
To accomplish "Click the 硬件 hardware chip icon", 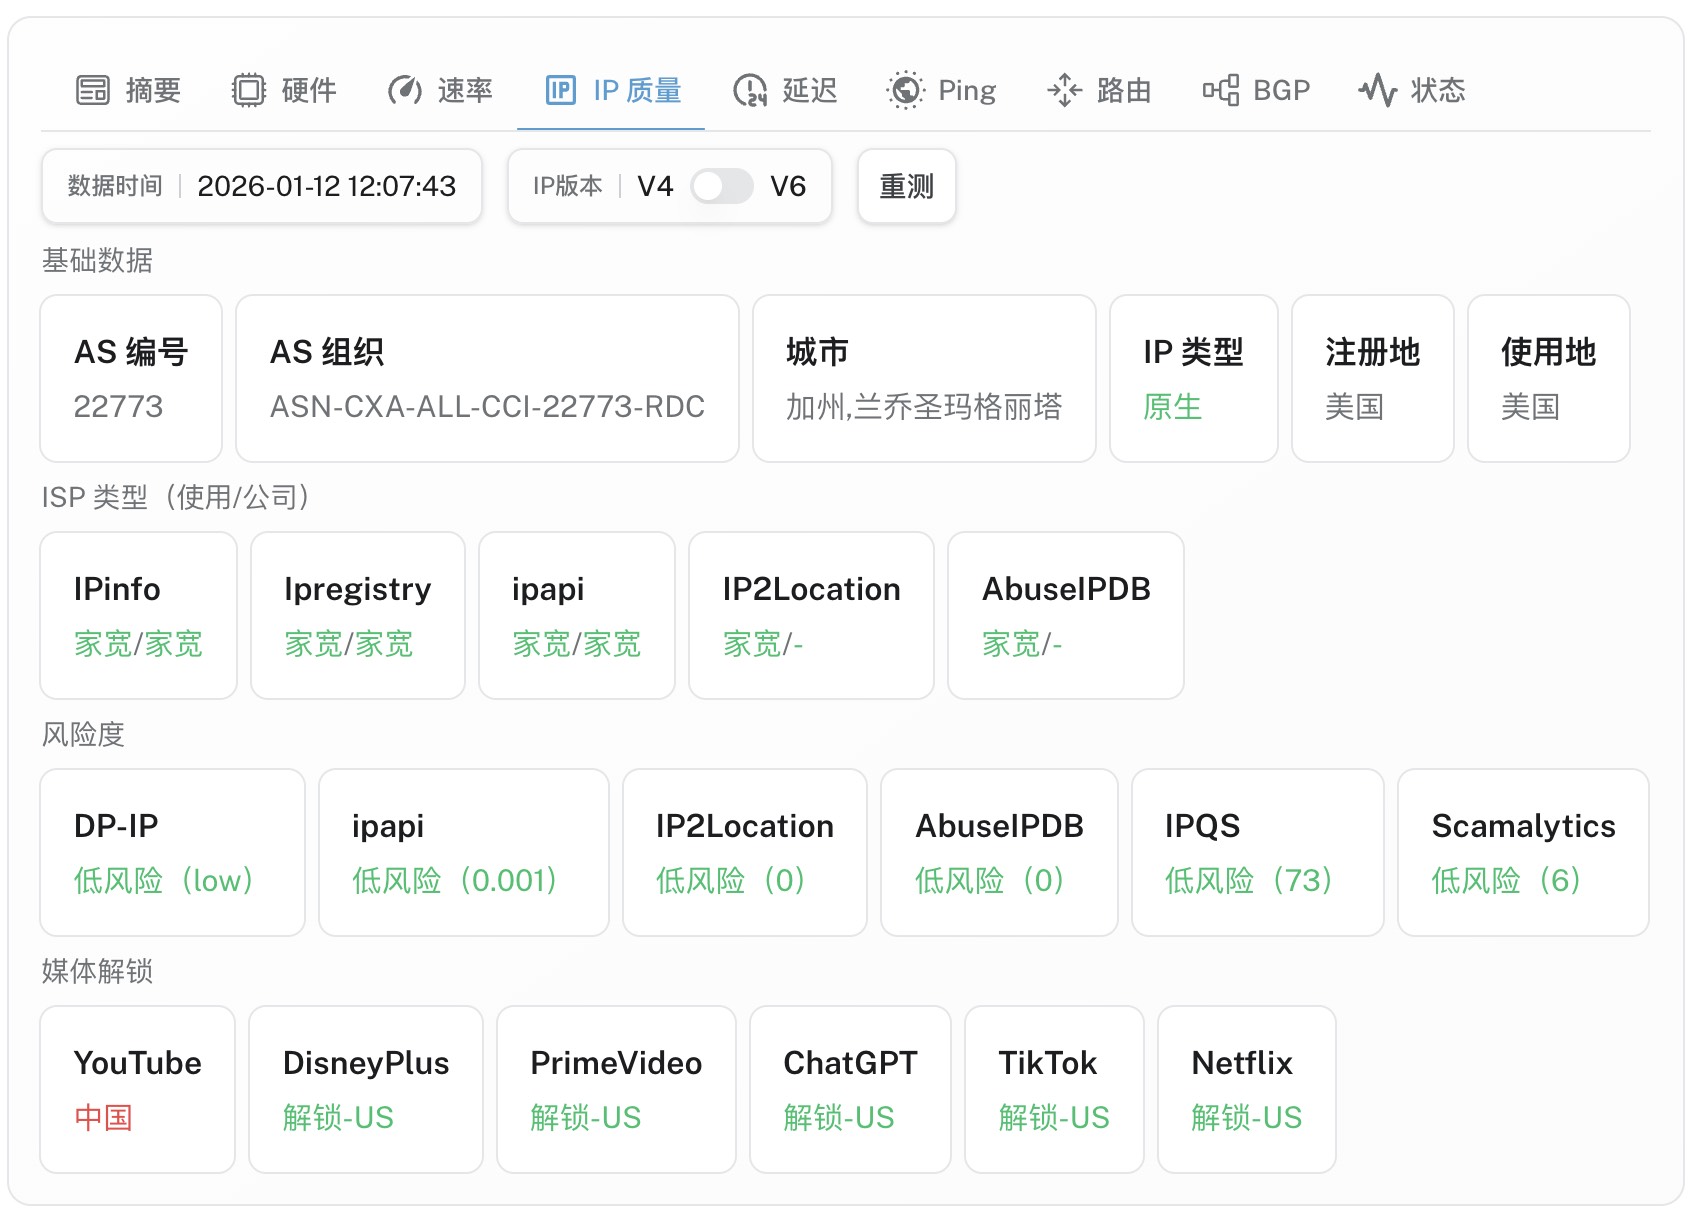I will point(249,90).
